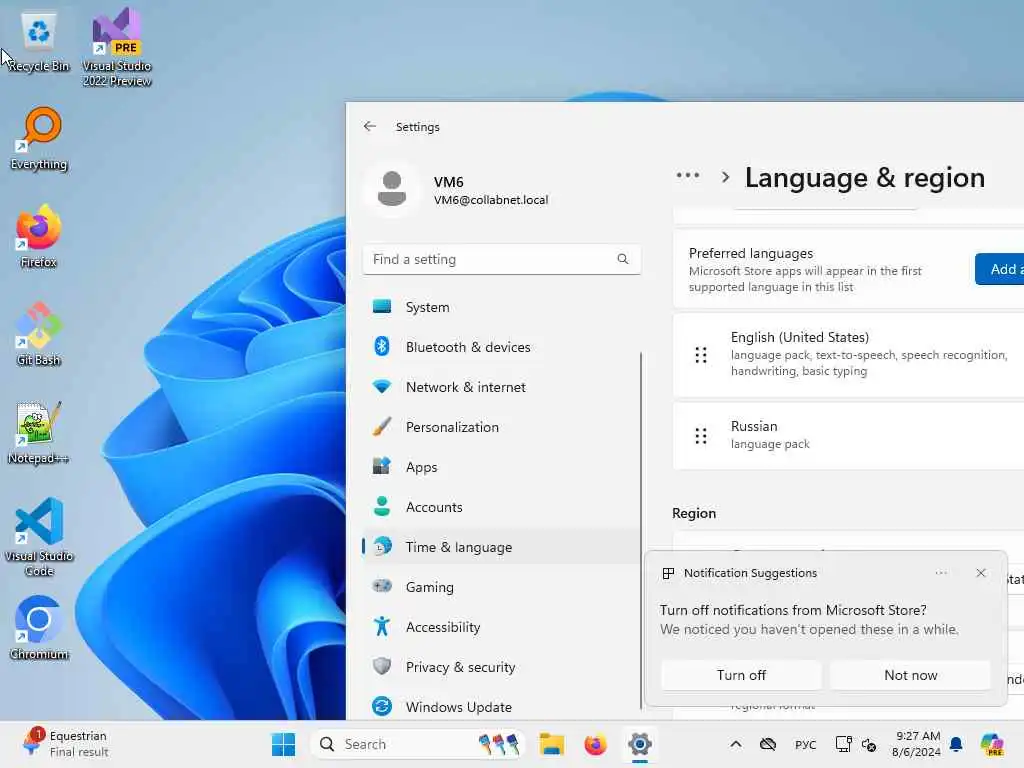Go to Accessibility settings
Image resolution: width=1024 pixels, height=768 pixels.
tap(501, 627)
